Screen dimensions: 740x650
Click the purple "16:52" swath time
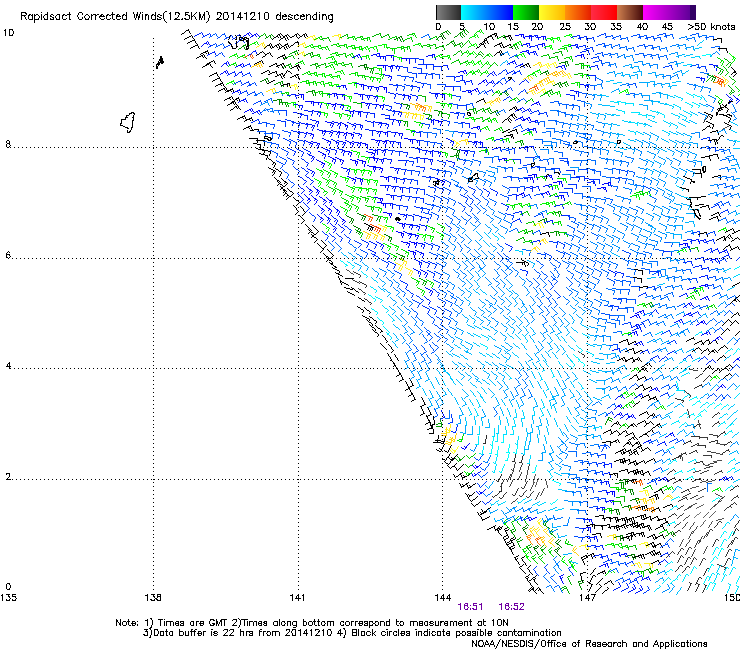512,607
